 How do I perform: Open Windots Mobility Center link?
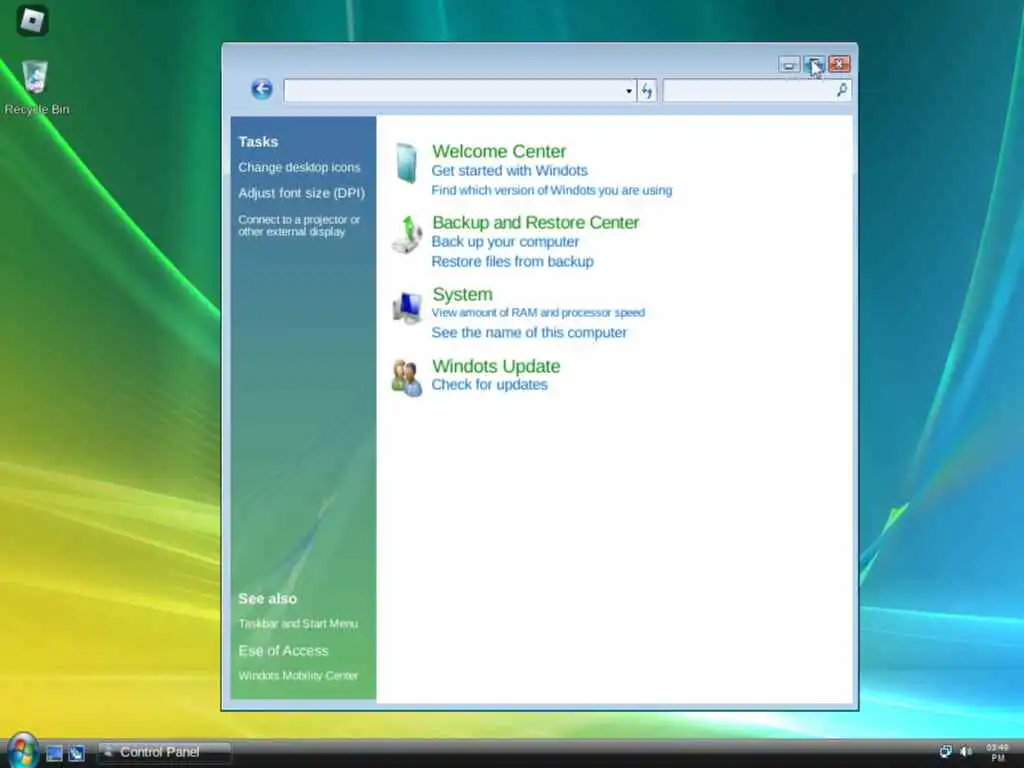[298, 675]
